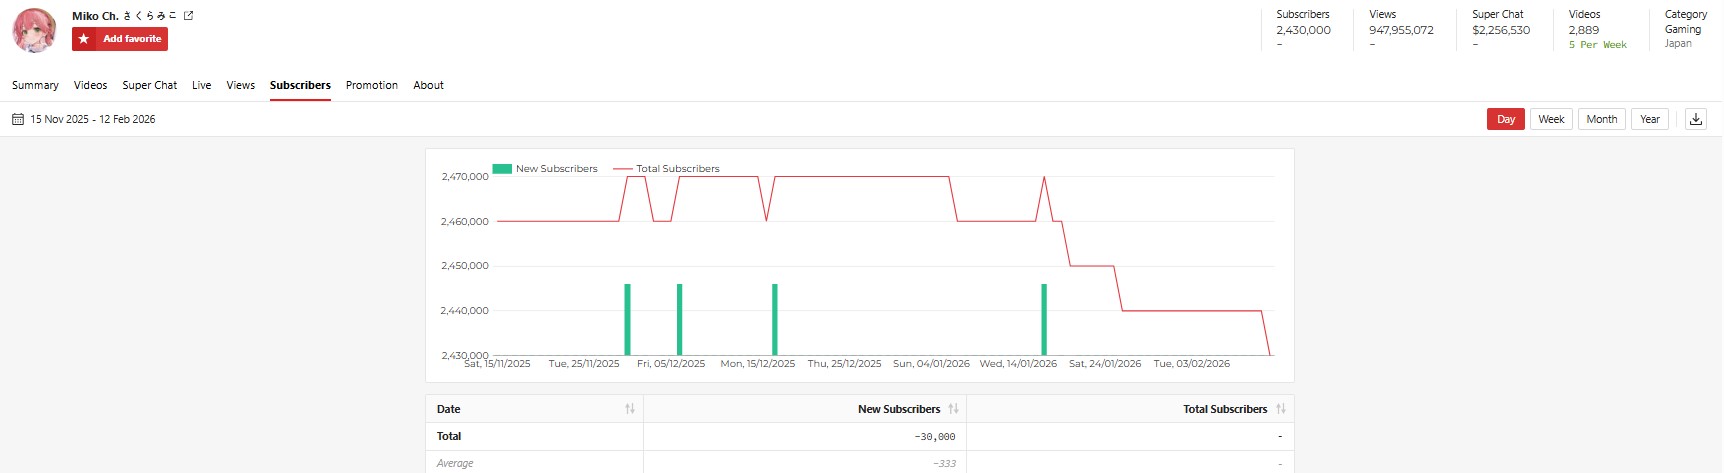Image resolution: width=1724 pixels, height=473 pixels.
Task: Switch to the Videos tab
Action: [90, 85]
